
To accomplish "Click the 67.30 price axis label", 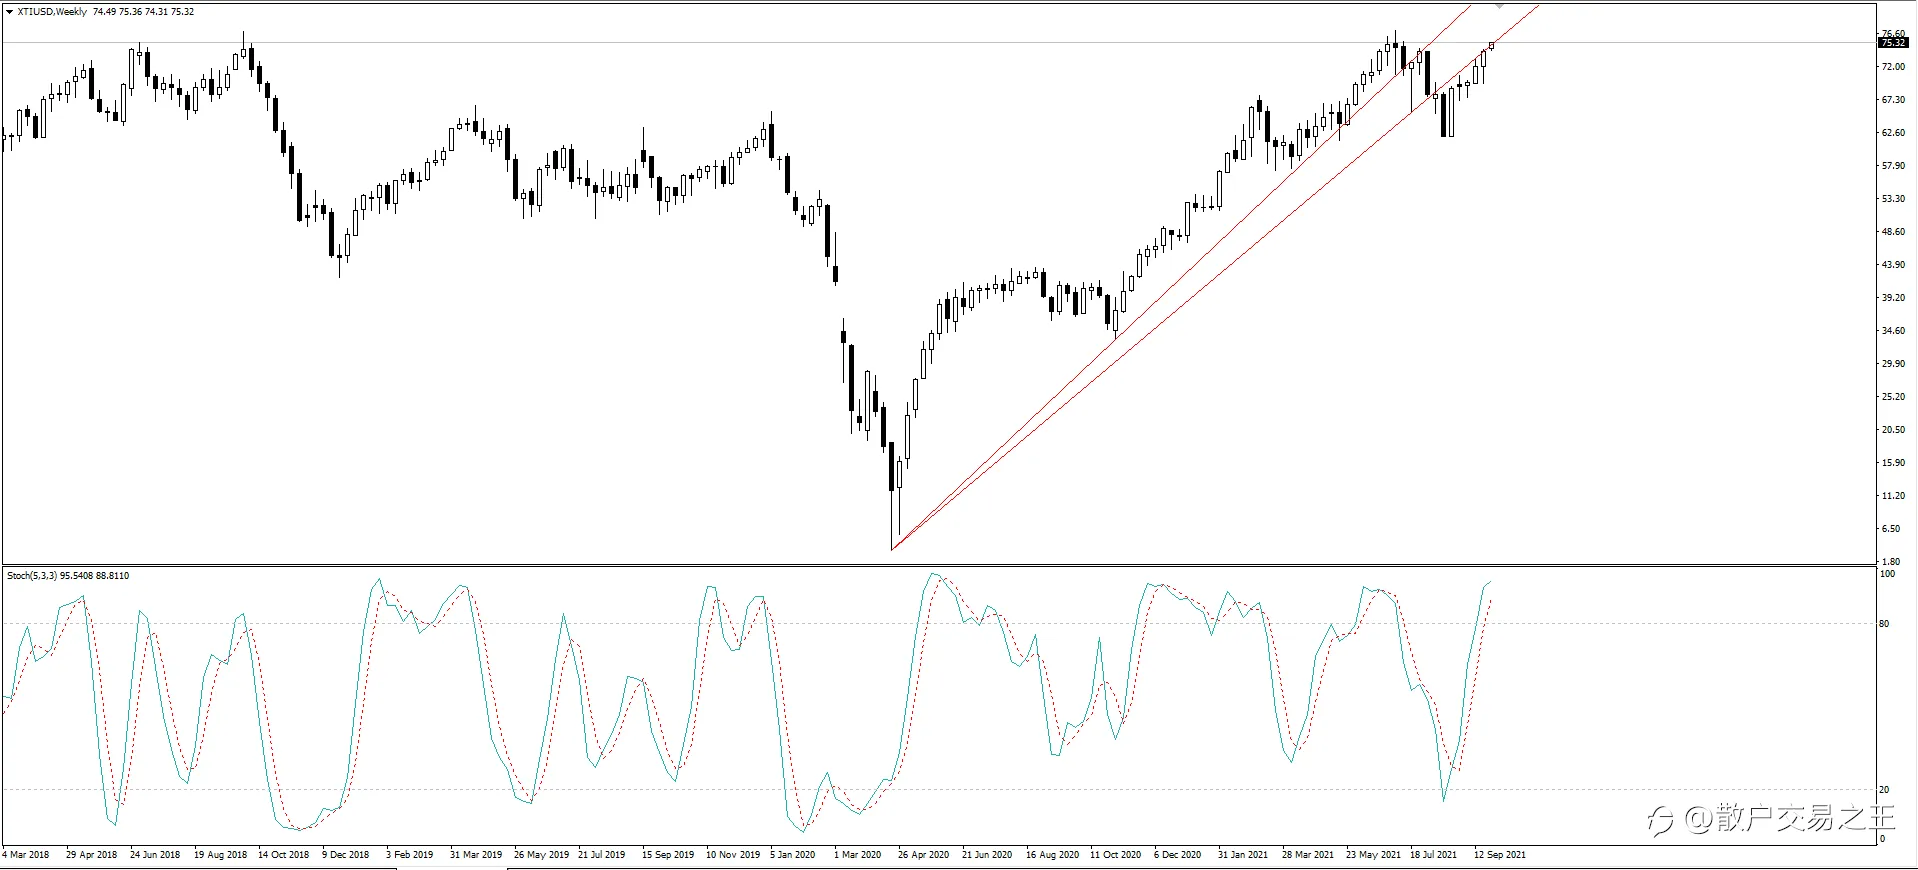I will (1893, 100).
